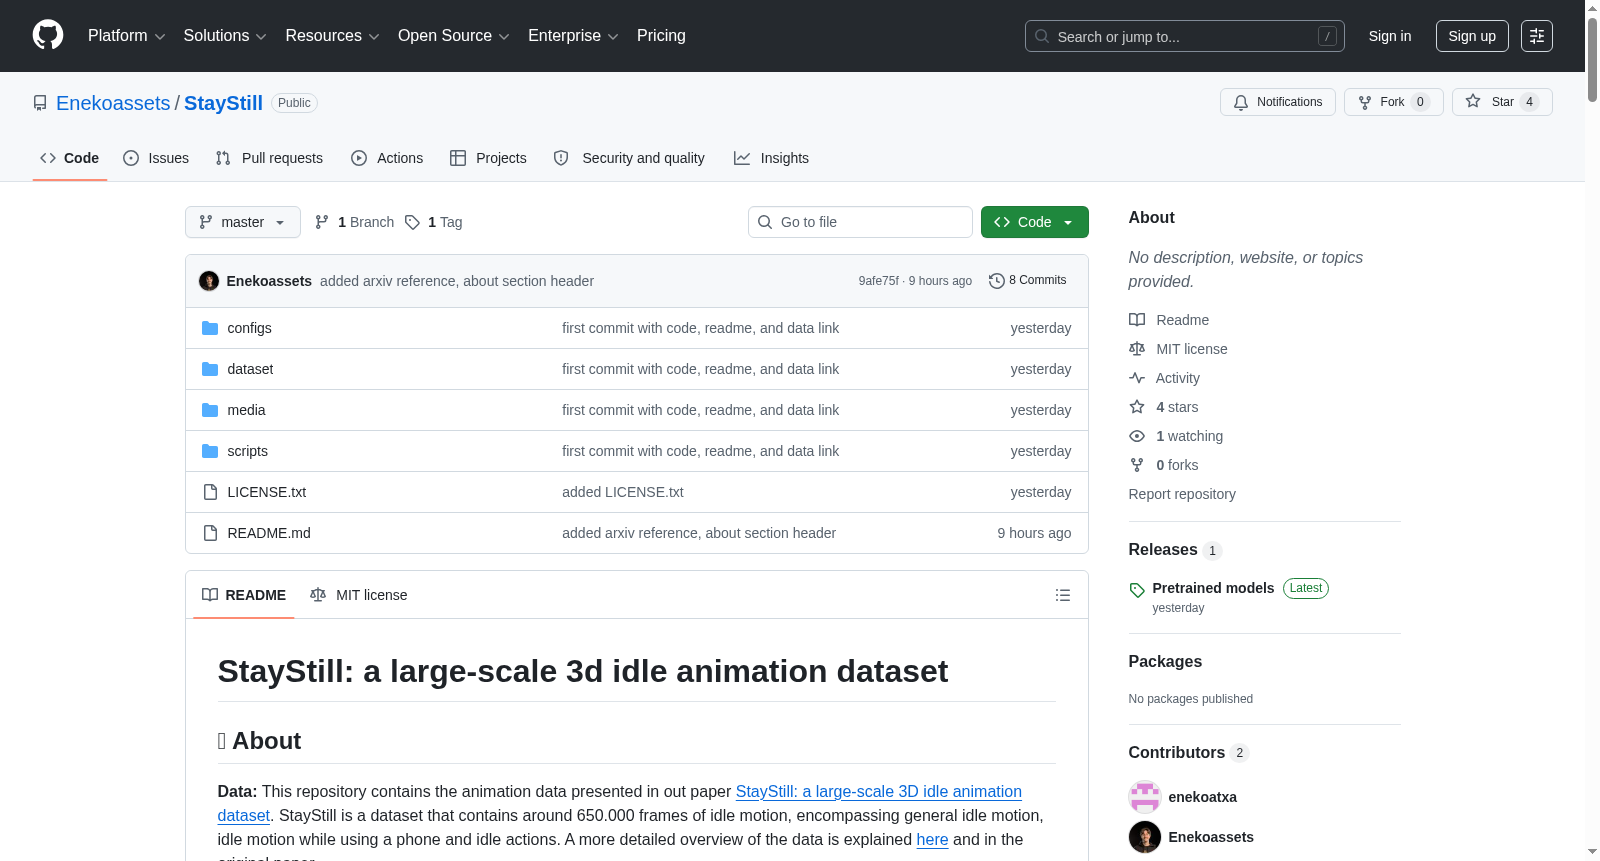Expand the Resources menu
Screen dimensions: 1600x861
pyautogui.click(x=332, y=36)
